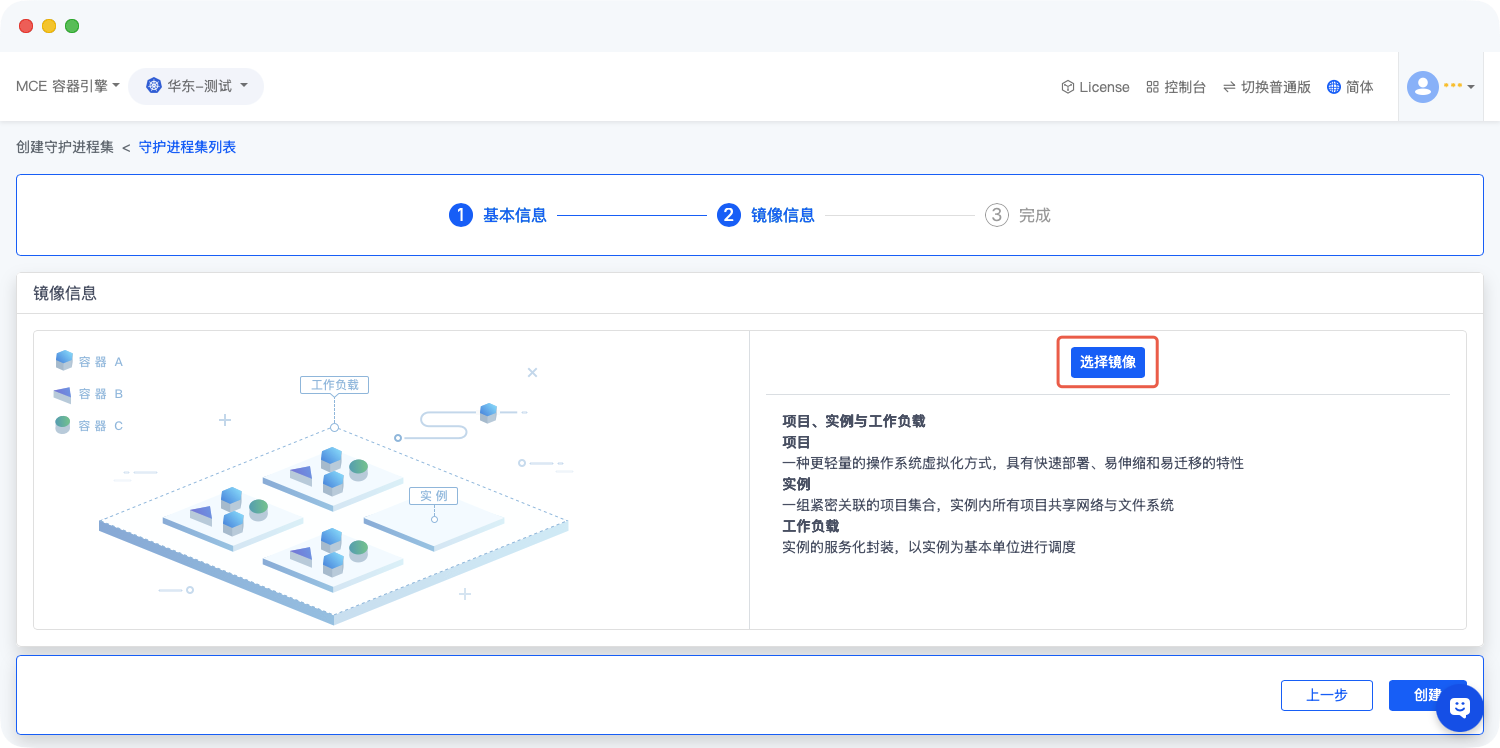Click the step 1 circle icon
The width and height of the screenshot is (1500, 748).
460,215
